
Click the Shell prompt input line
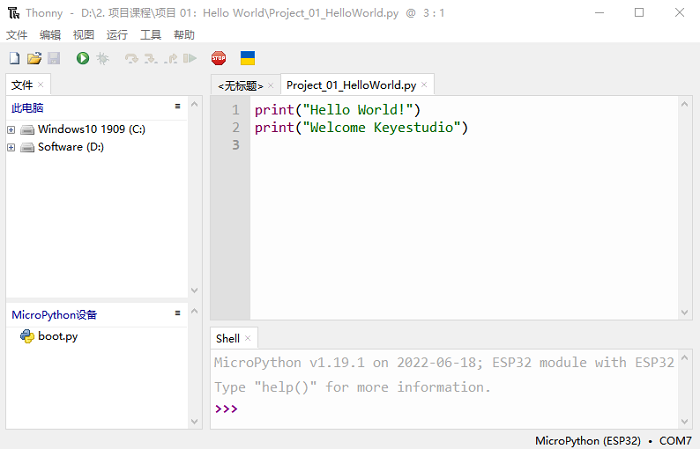[450, 410]
